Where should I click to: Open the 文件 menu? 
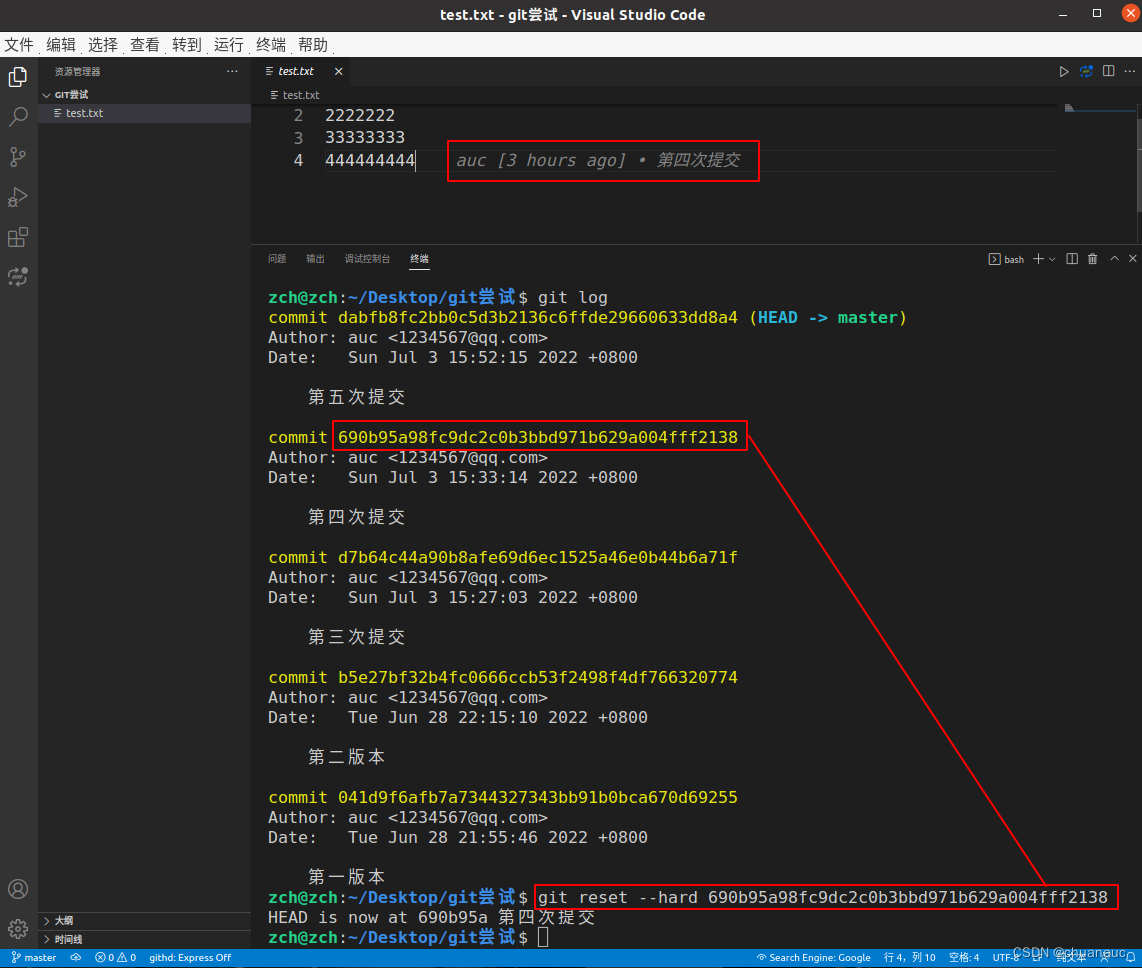[19, 45]
